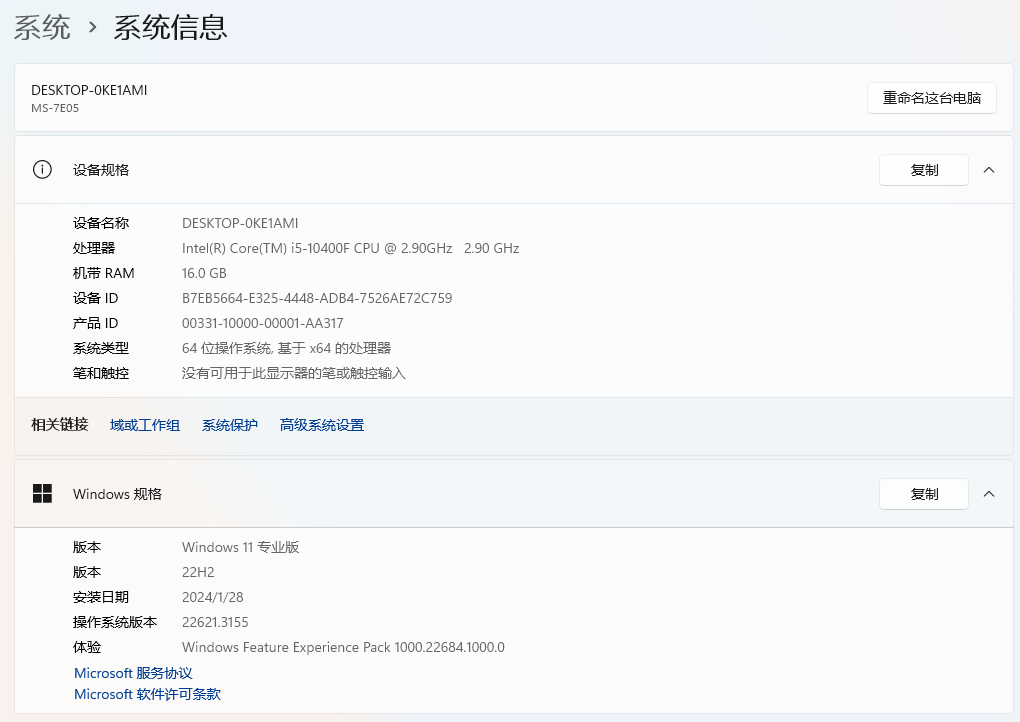Screen dimensions: 1020x722
Task: Select the Windows Feature Experience Pack value
Action: click(x=343, y=647)
